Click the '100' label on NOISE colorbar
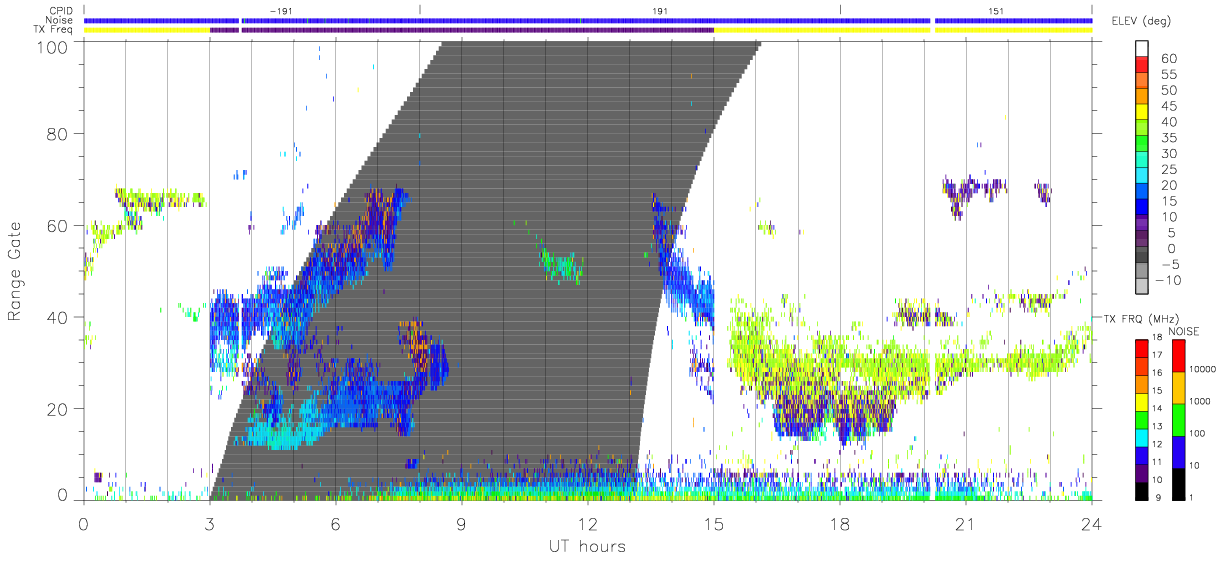 tap(1196, 435)
